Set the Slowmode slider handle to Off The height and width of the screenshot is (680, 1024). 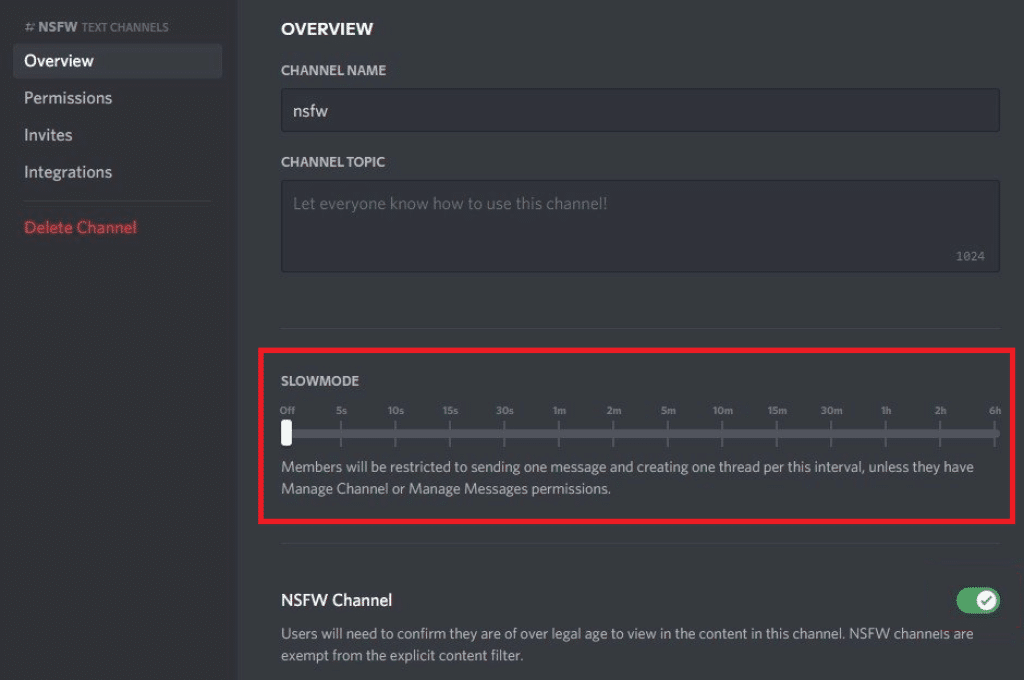(287, 433)
